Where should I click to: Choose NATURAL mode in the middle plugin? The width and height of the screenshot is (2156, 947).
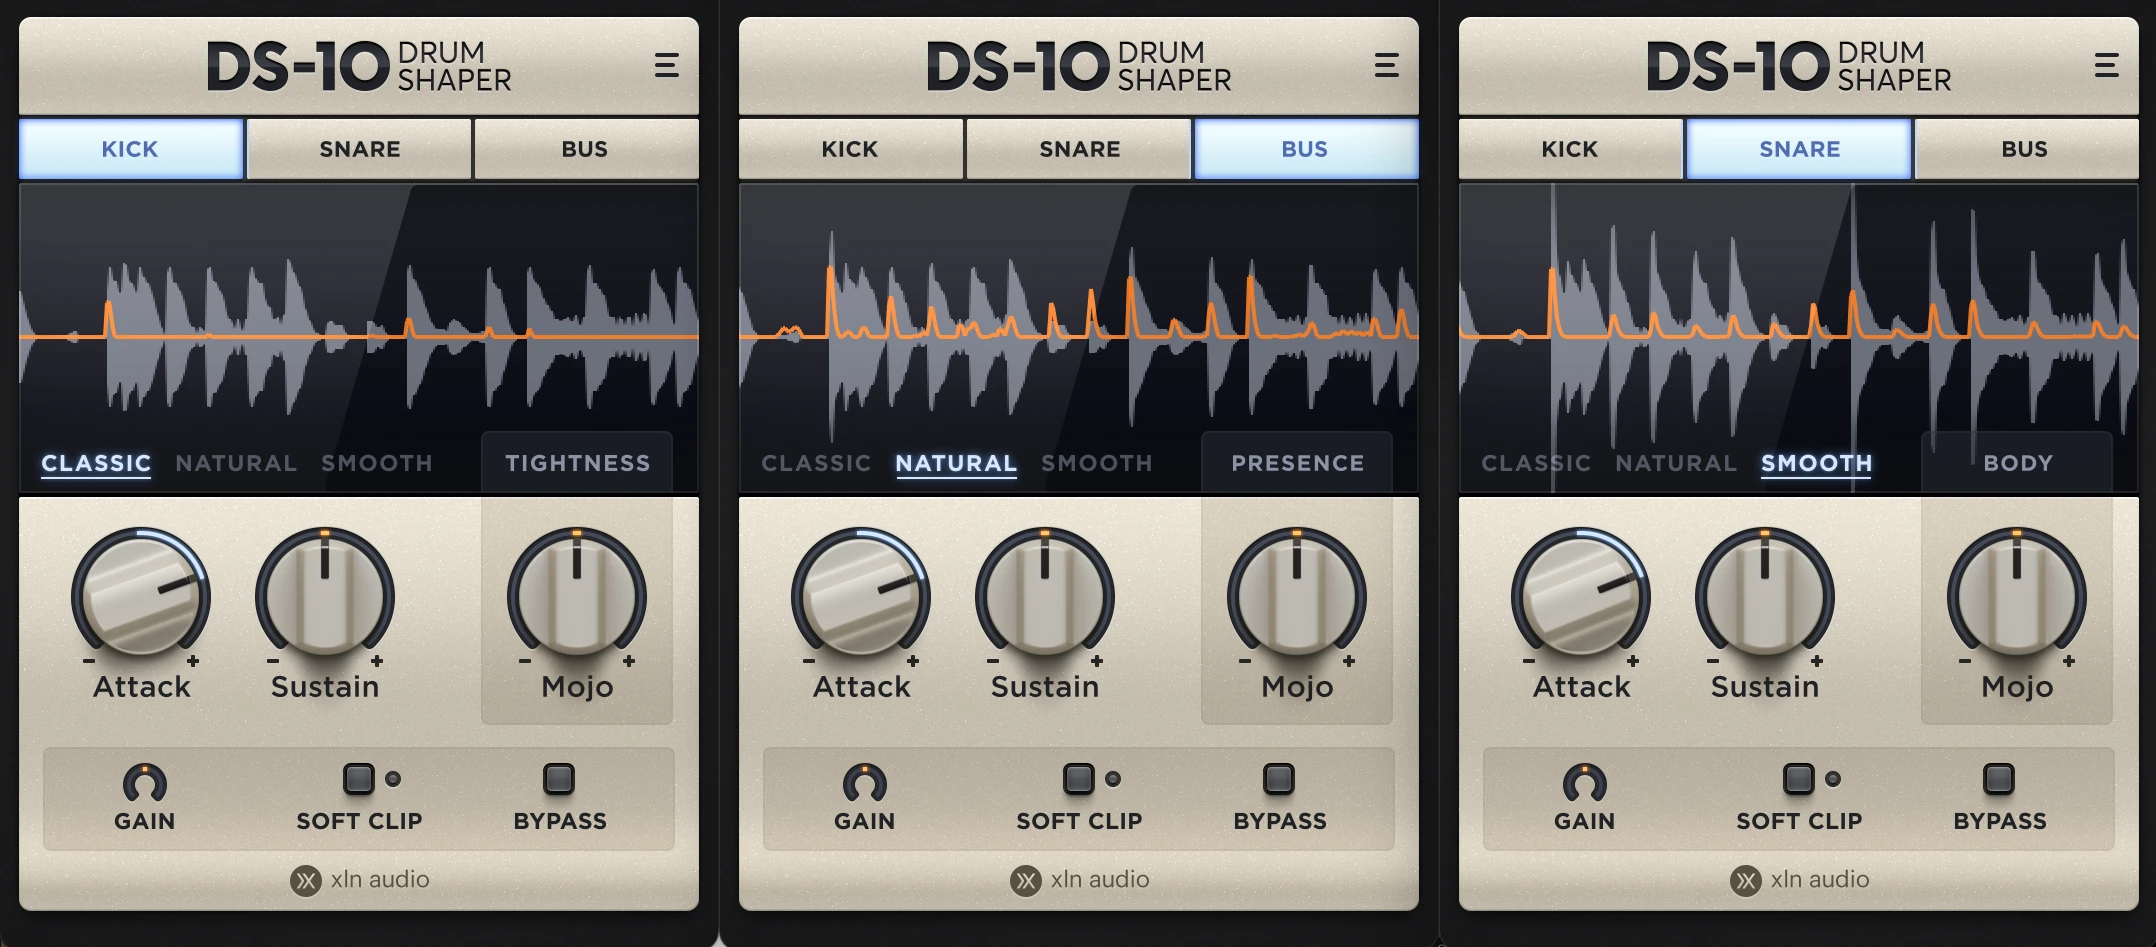click(956, 464)
